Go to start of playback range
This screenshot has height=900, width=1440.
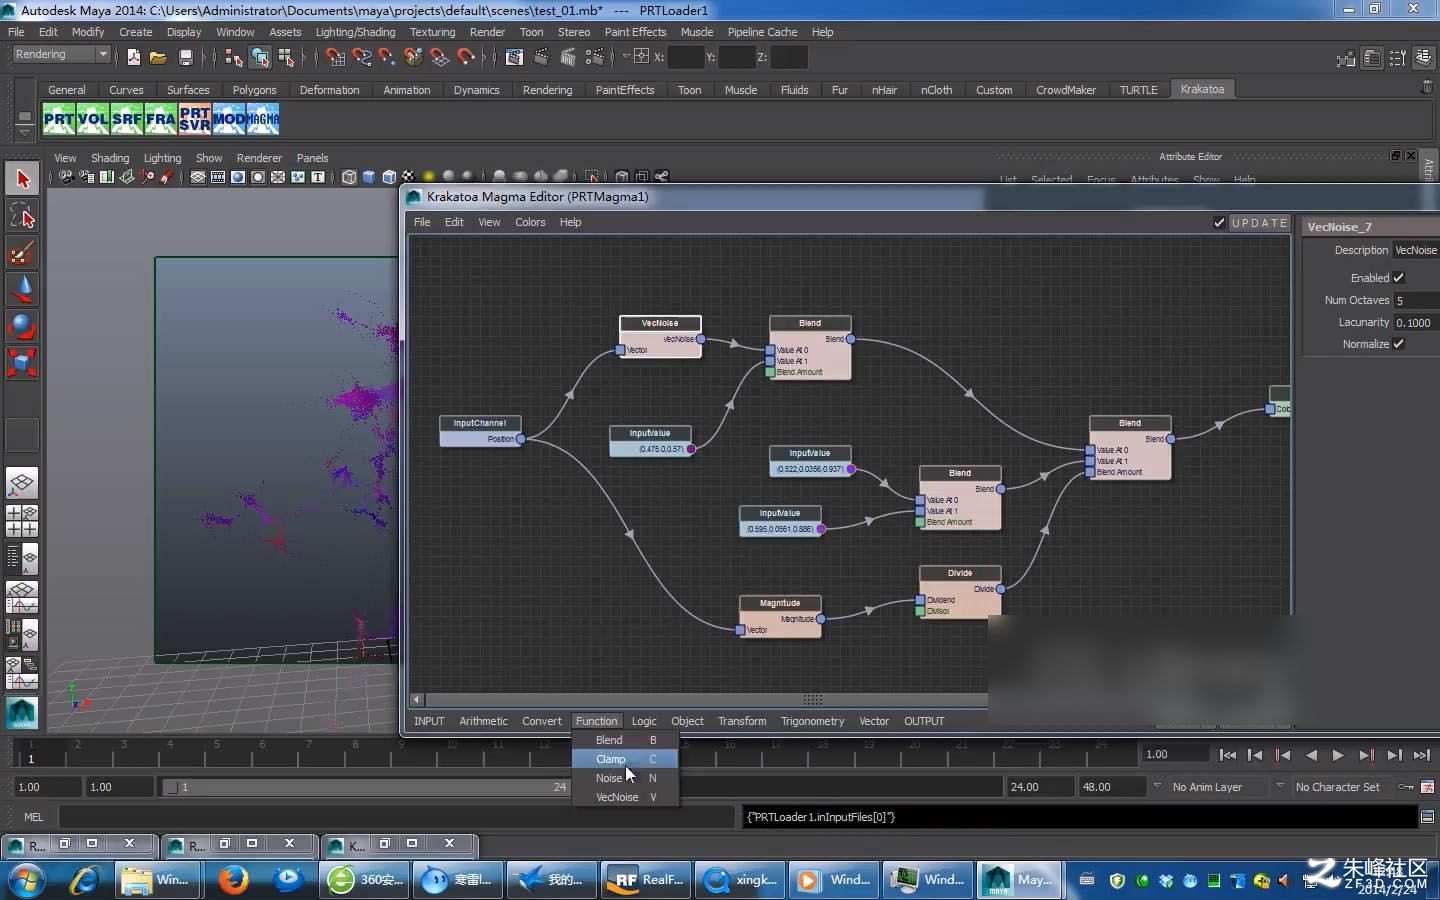point(1228,755)
